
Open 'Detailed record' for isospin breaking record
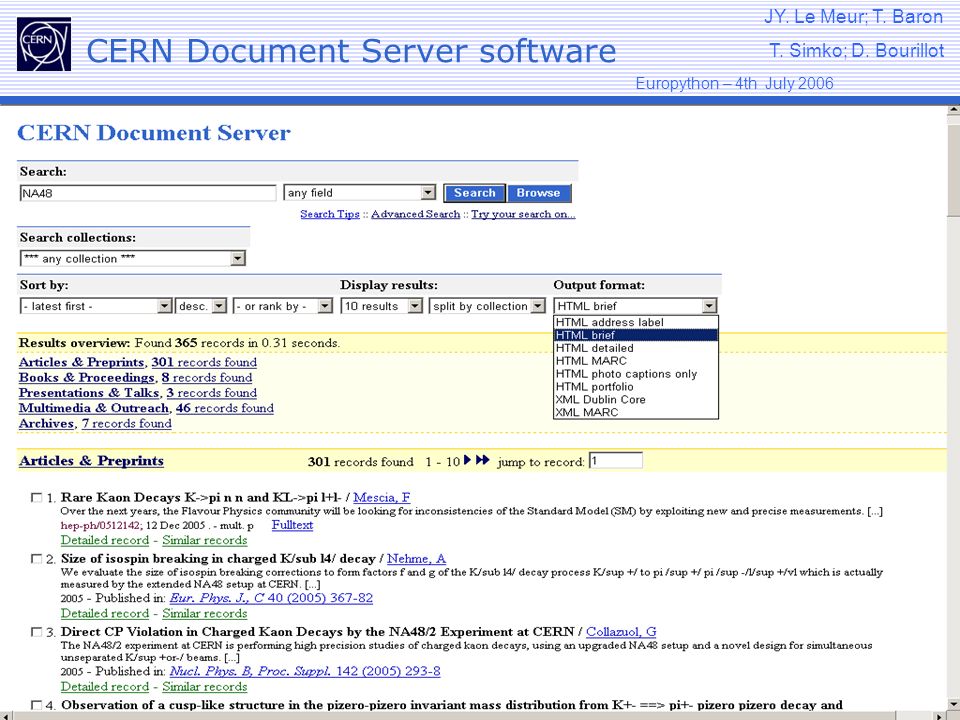105,613
